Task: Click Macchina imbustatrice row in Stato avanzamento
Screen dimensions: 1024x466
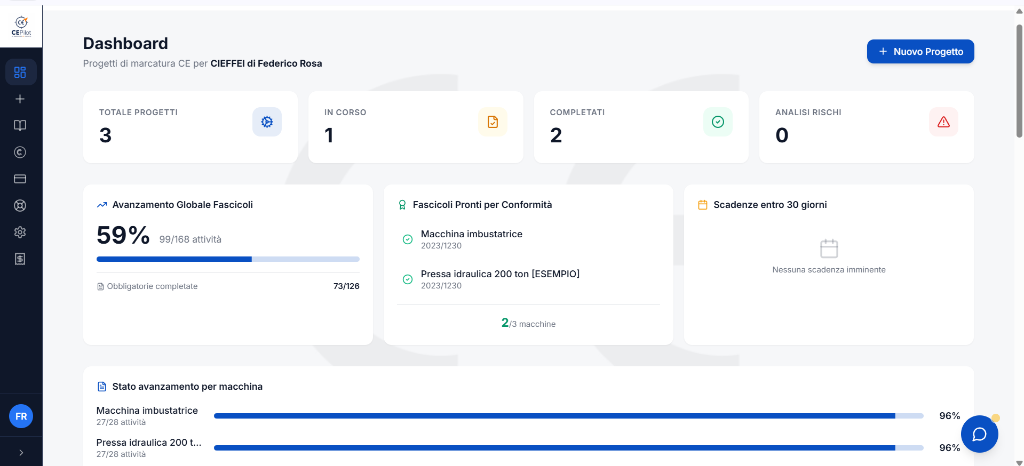Action: (x=528, y=416)
